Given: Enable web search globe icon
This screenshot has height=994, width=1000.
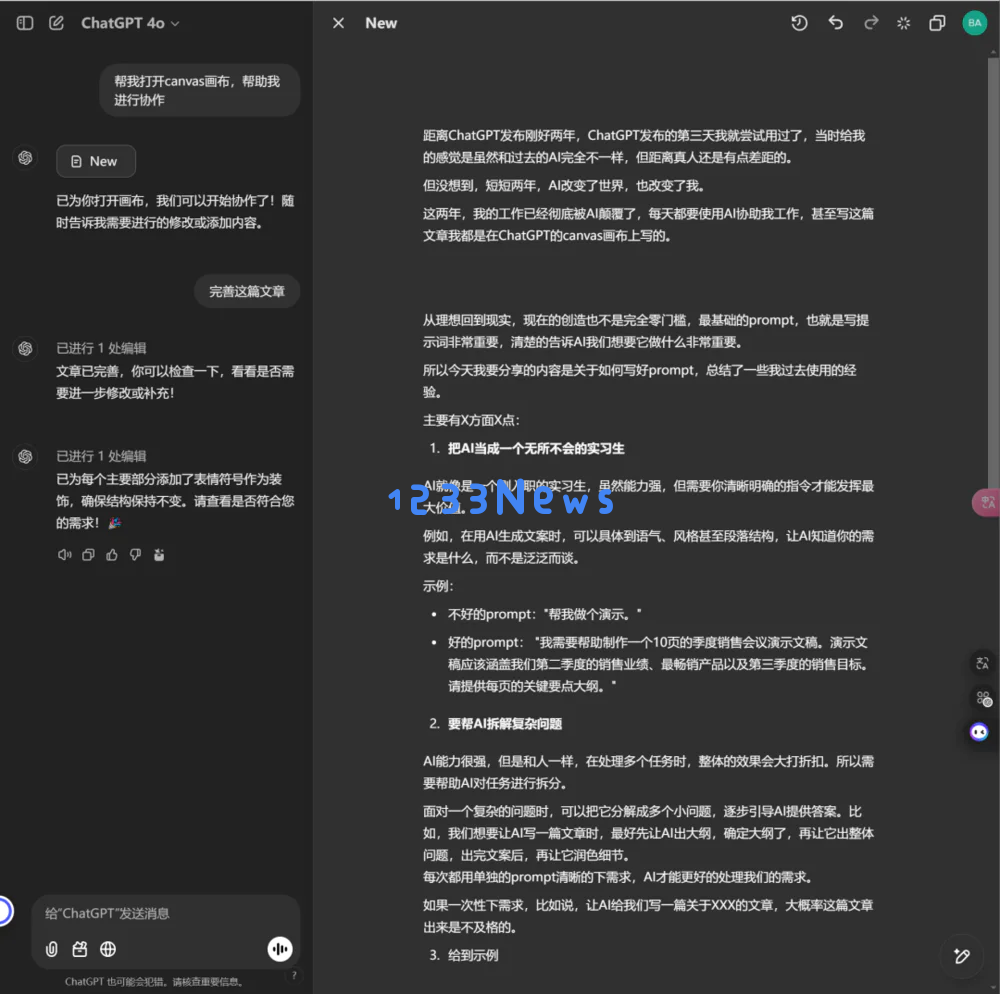Looking at the screenshot, I should (108, 949).
